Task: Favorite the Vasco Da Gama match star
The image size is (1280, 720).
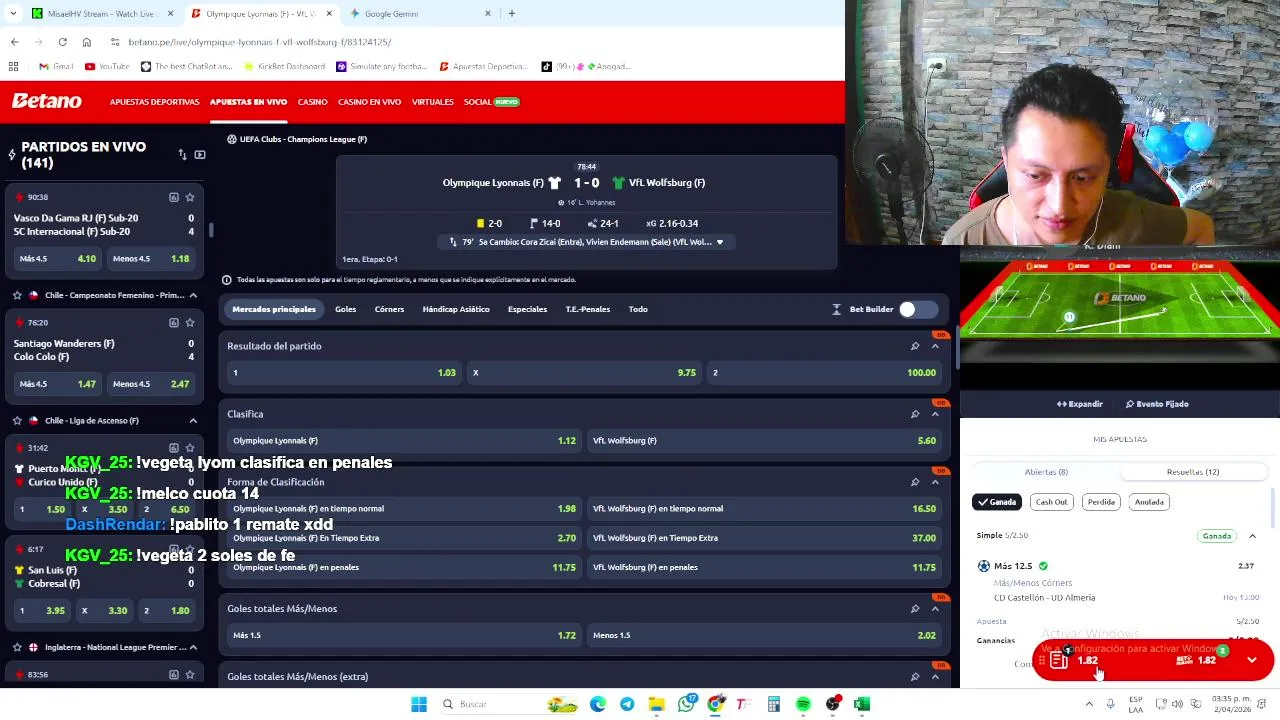Action: tap(190, 197)
